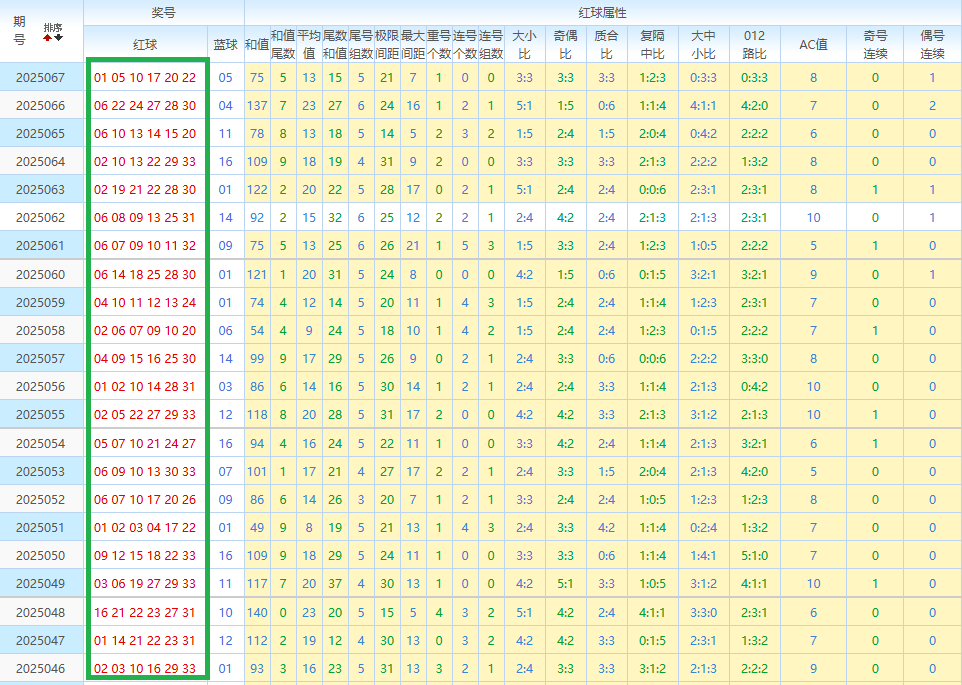
Task: Click red balls 09 12 15 18 22 33
Action: pos(145,556)
